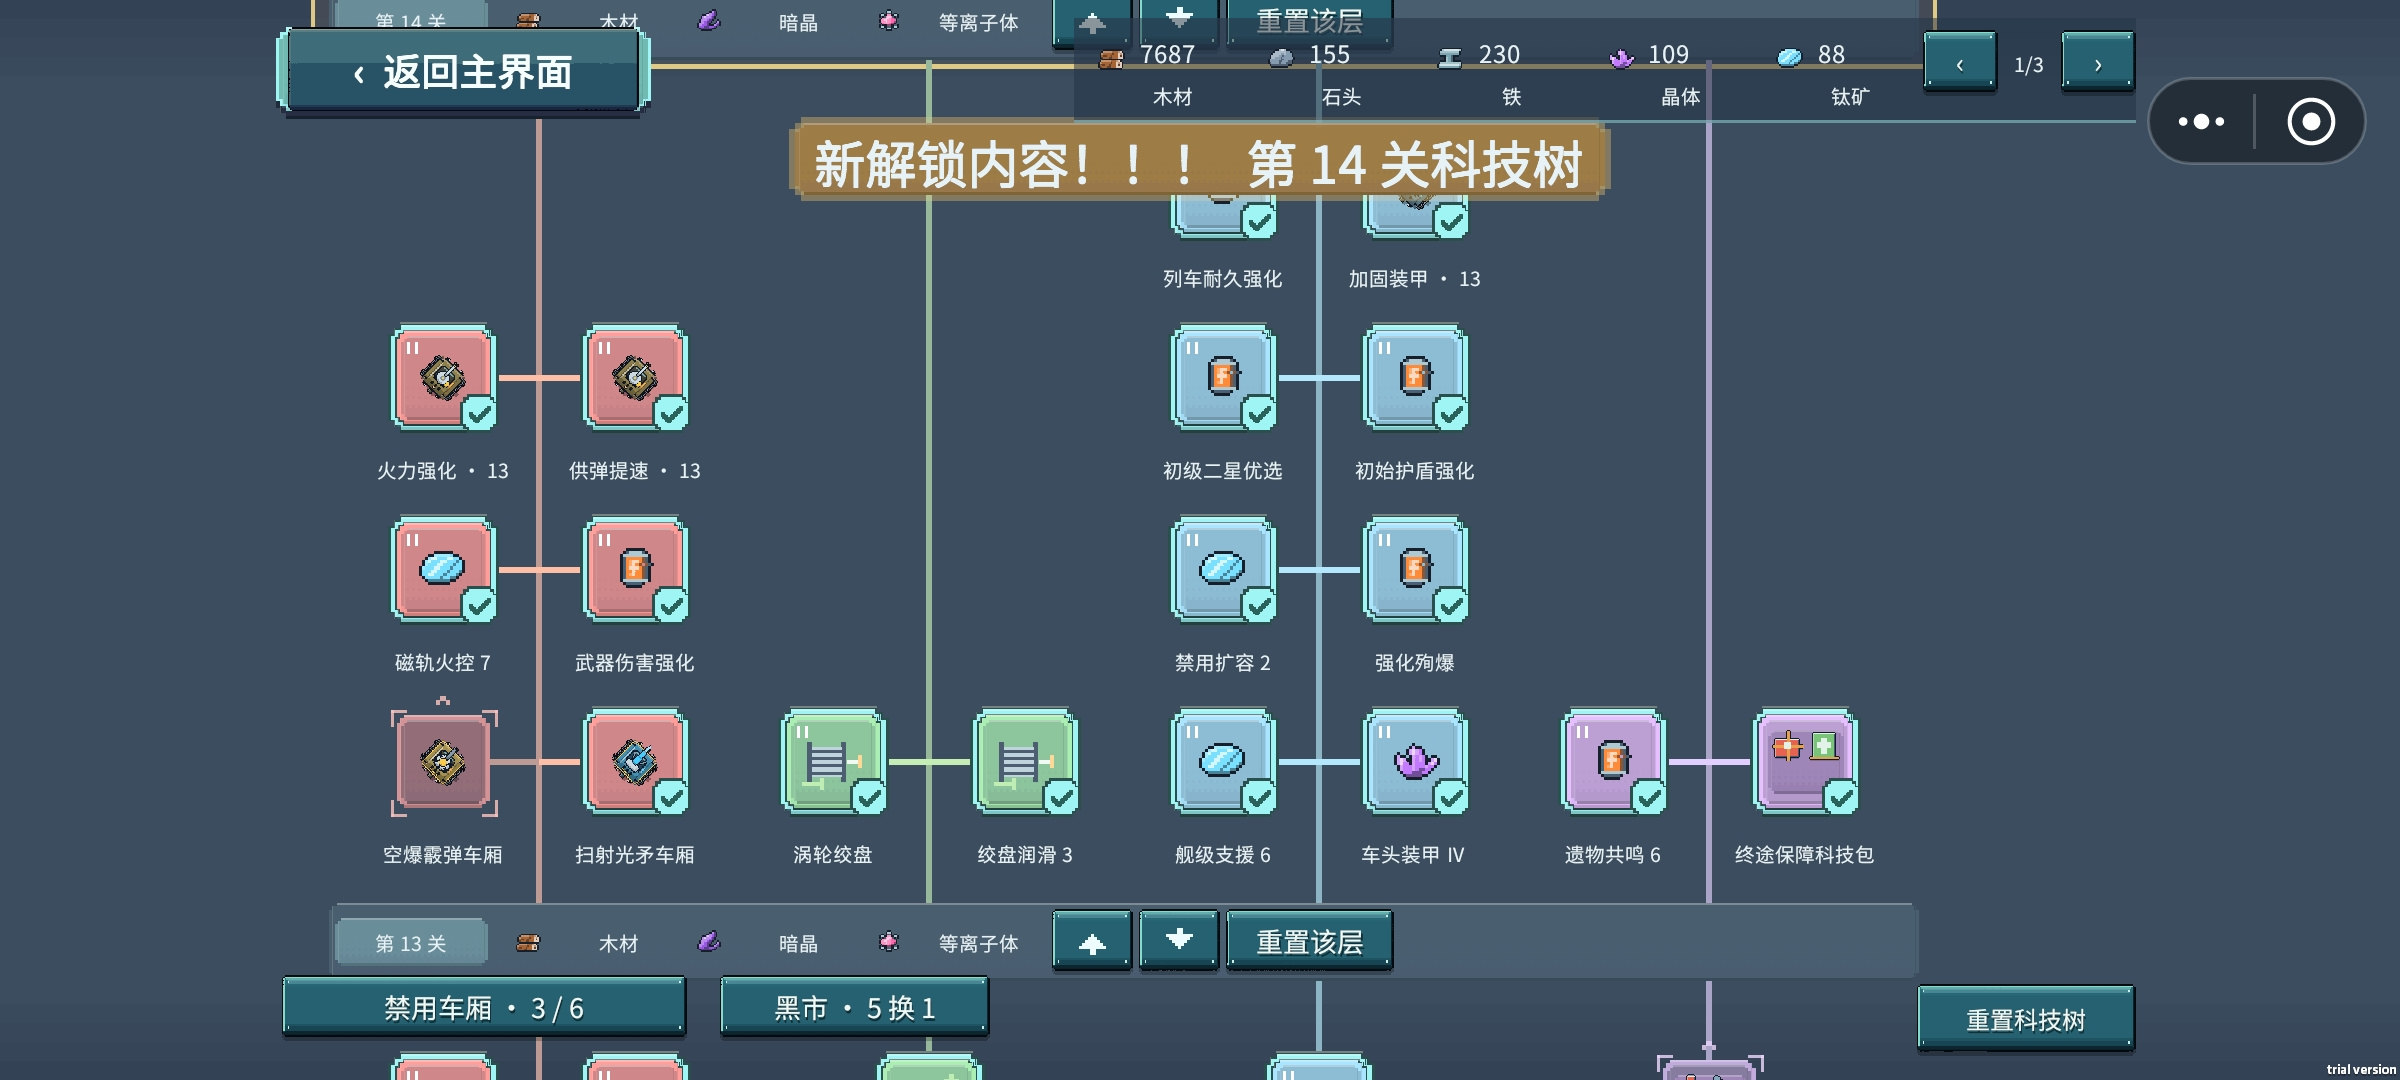Open the 舰级支援 6 node
Screen dimensions: 2400x1080
pyautogui.click(x=1223, y=762)
